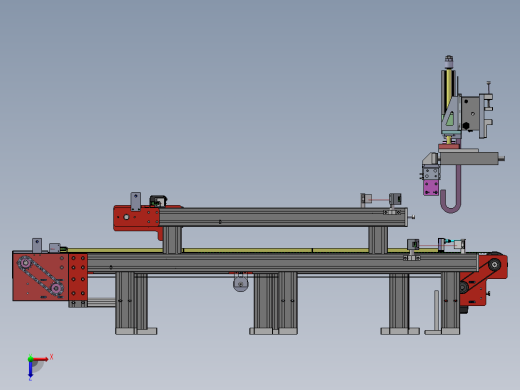Select the gray bracket at the lower conveyor's far left

[x=37, y=246]
